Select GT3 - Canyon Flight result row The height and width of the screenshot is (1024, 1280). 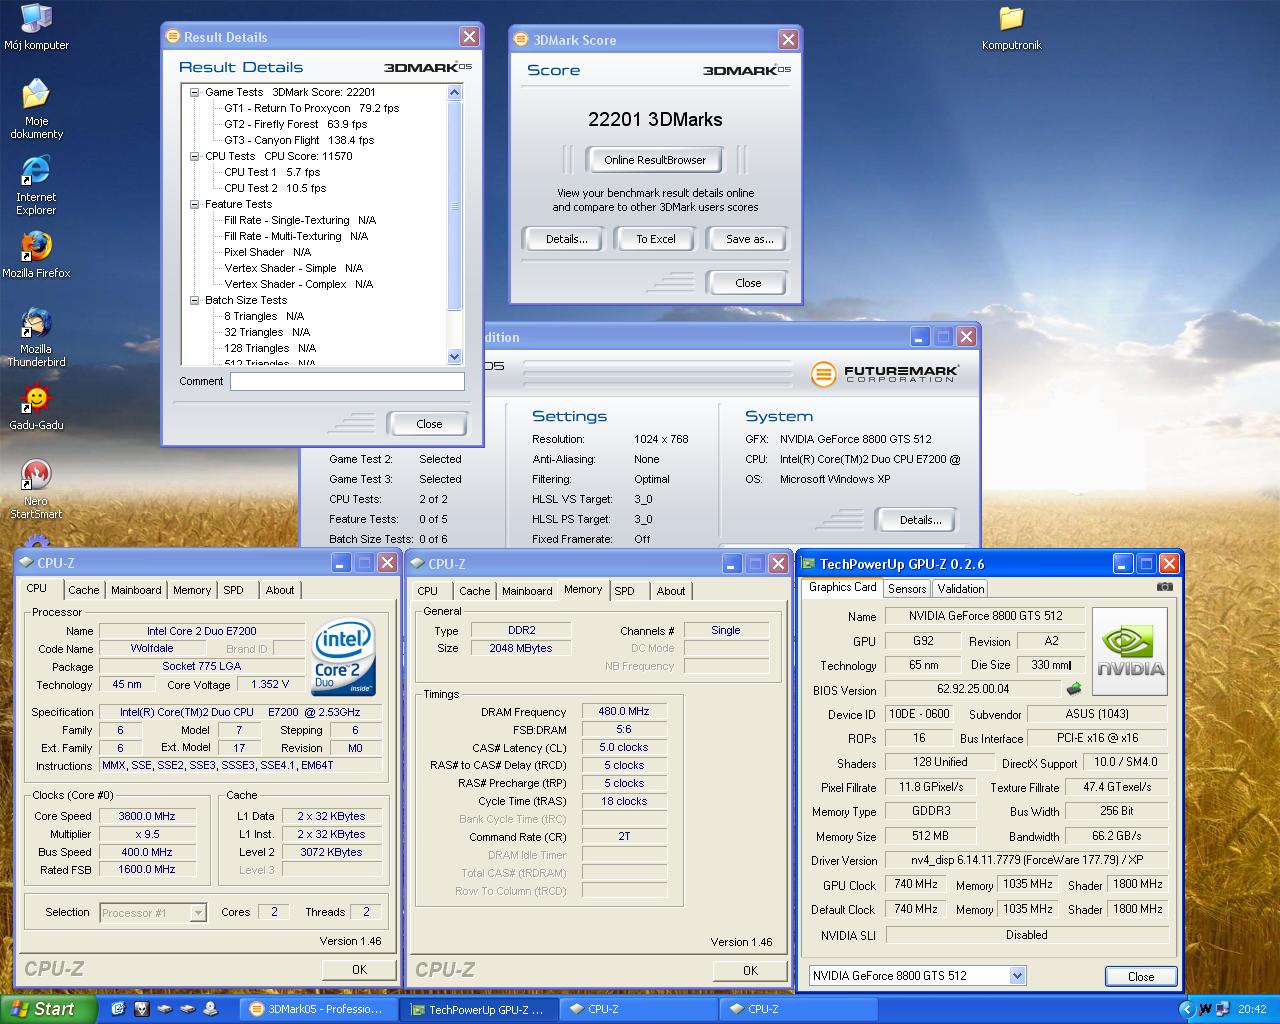click(x=299, y=140)
